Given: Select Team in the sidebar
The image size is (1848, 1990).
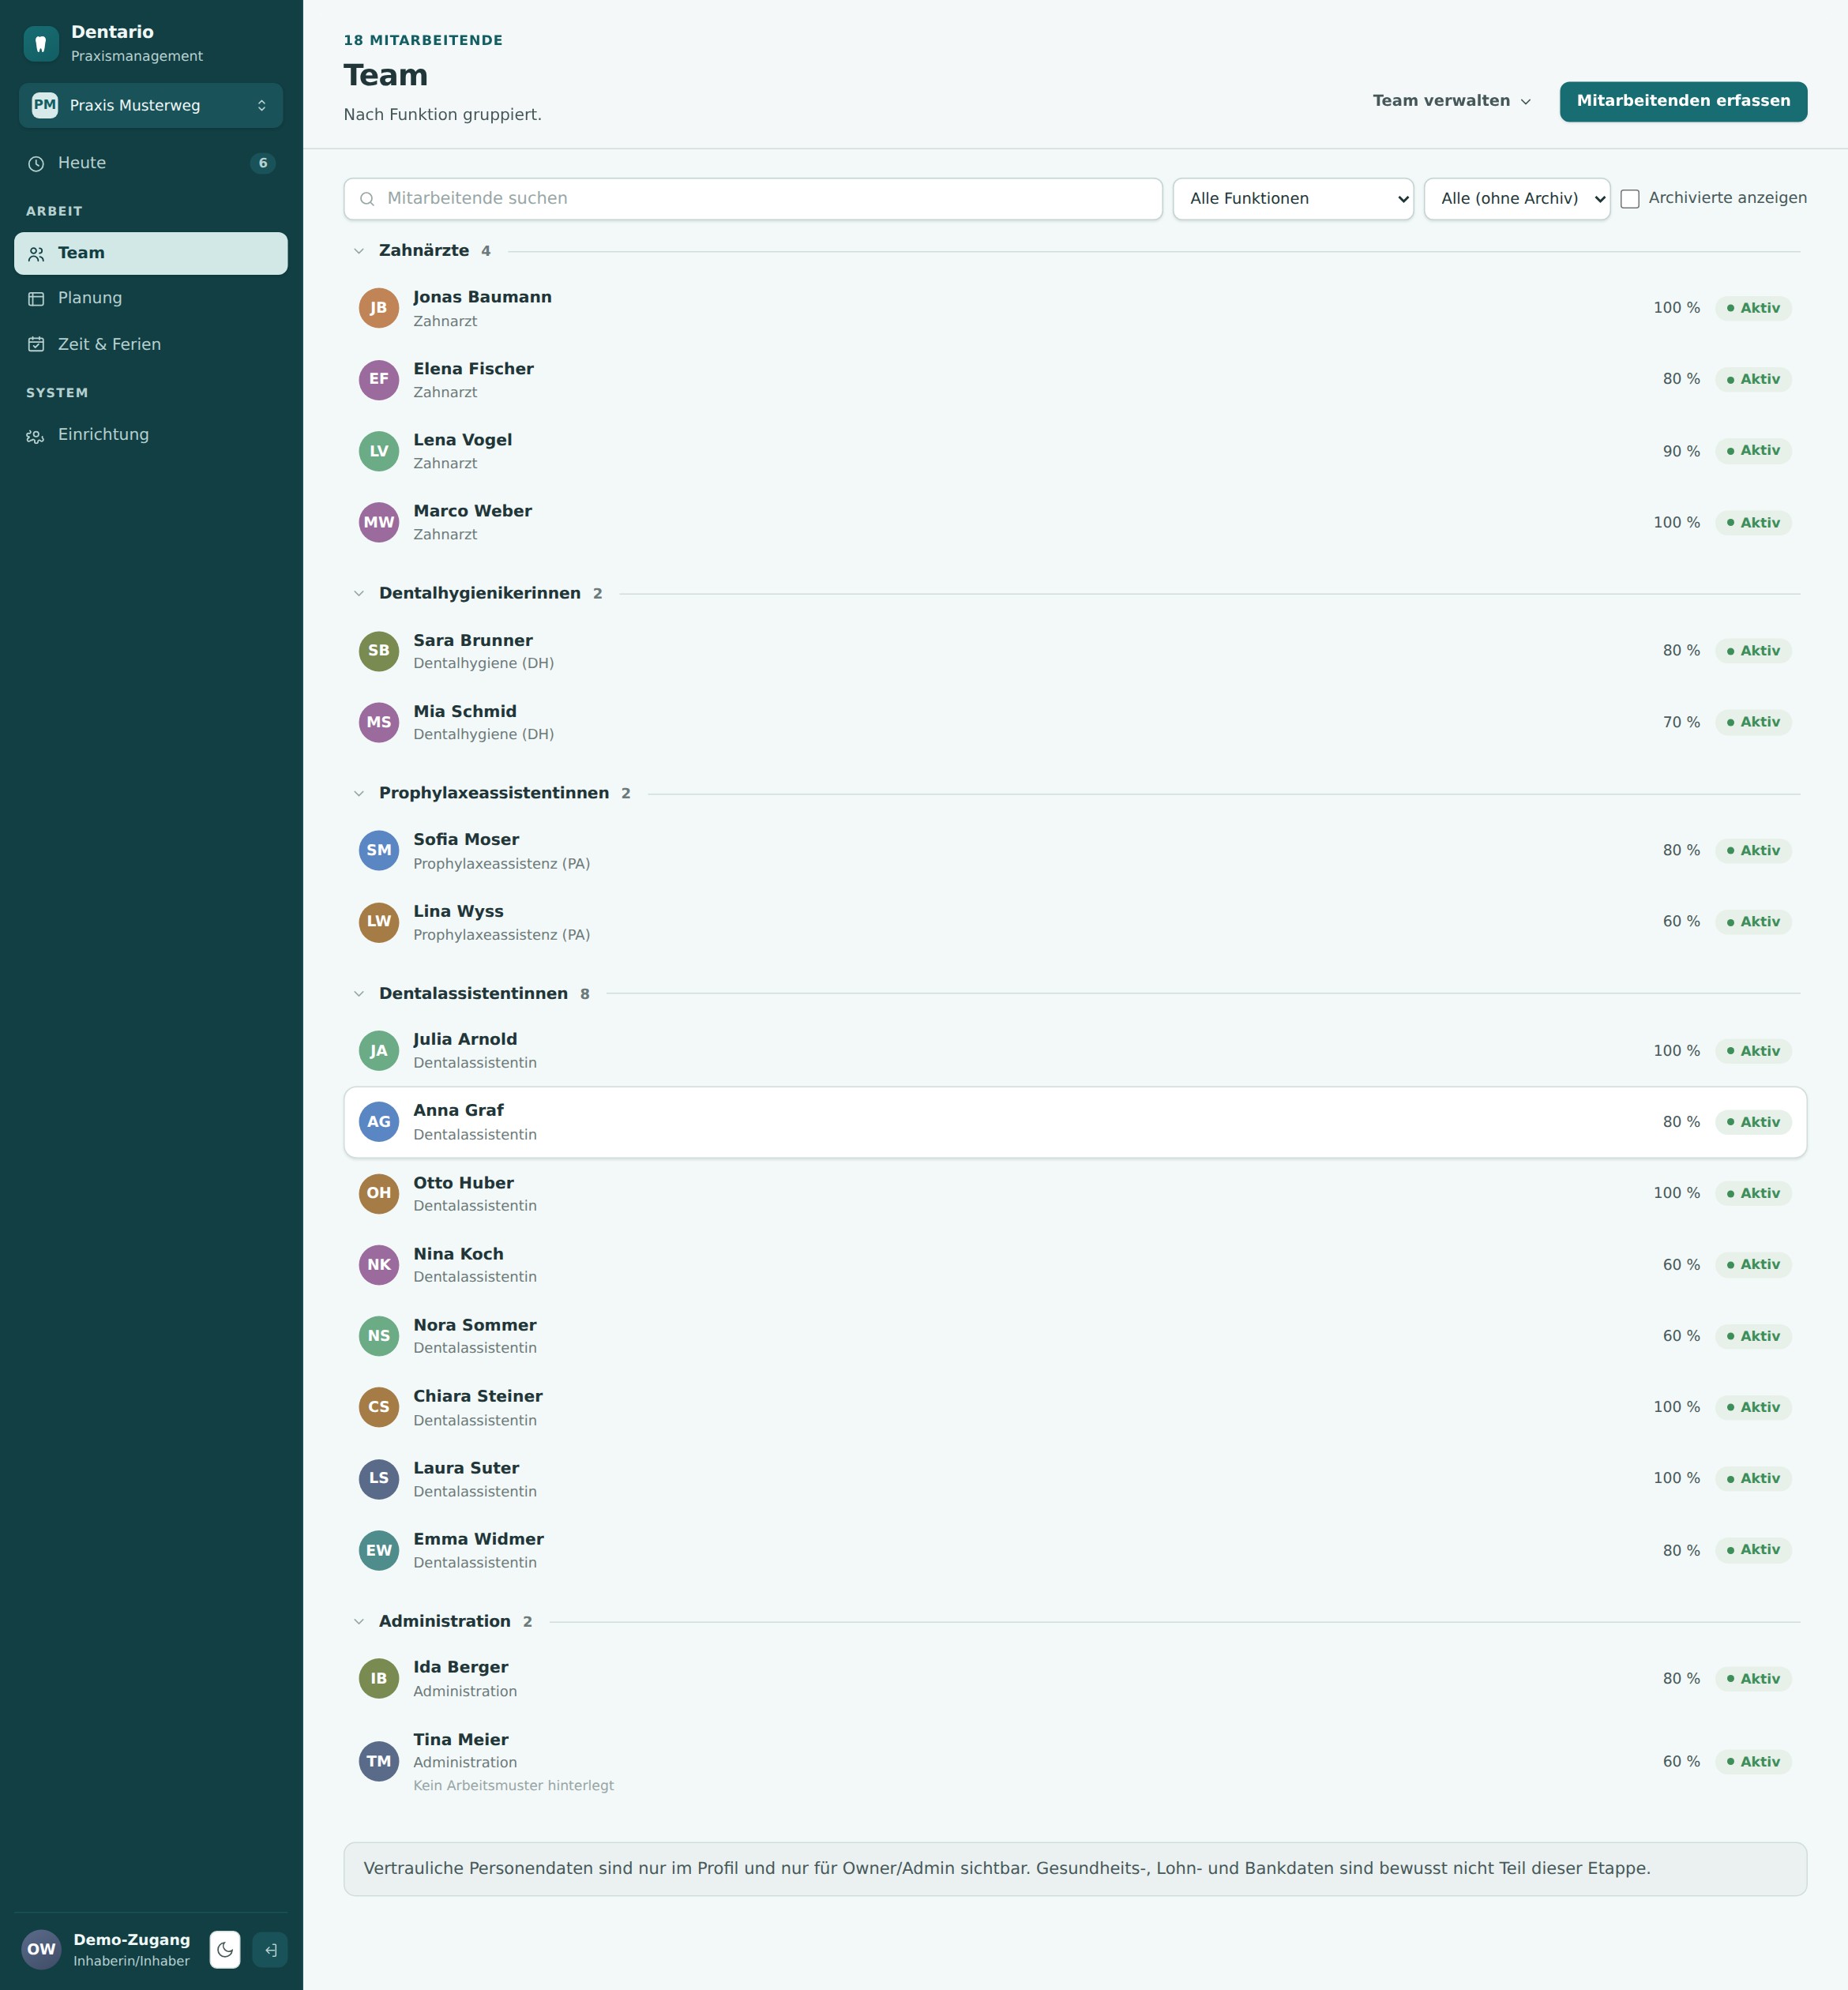Looking at the screenshot, I should [x=151, y=253].
